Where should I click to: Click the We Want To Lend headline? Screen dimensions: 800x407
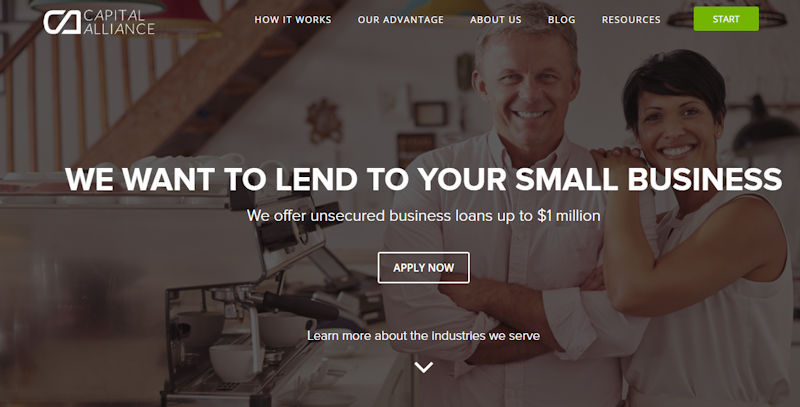423,179
